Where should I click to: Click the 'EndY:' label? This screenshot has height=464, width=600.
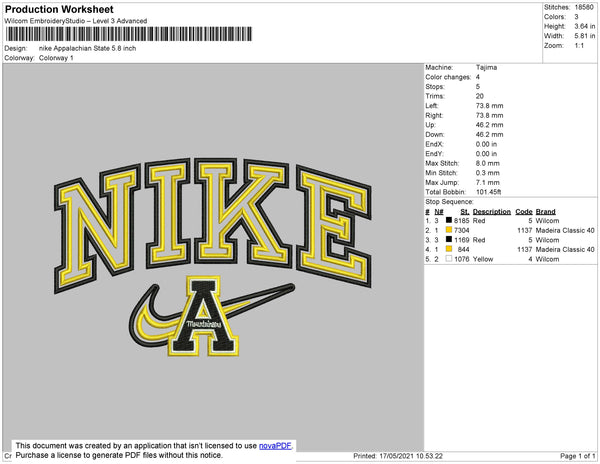[x=434, y=153]
